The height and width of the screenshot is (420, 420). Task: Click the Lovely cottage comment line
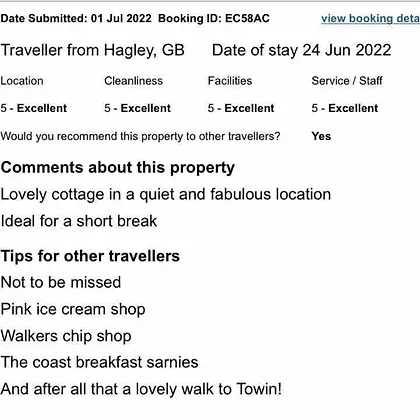click(166, 195)
